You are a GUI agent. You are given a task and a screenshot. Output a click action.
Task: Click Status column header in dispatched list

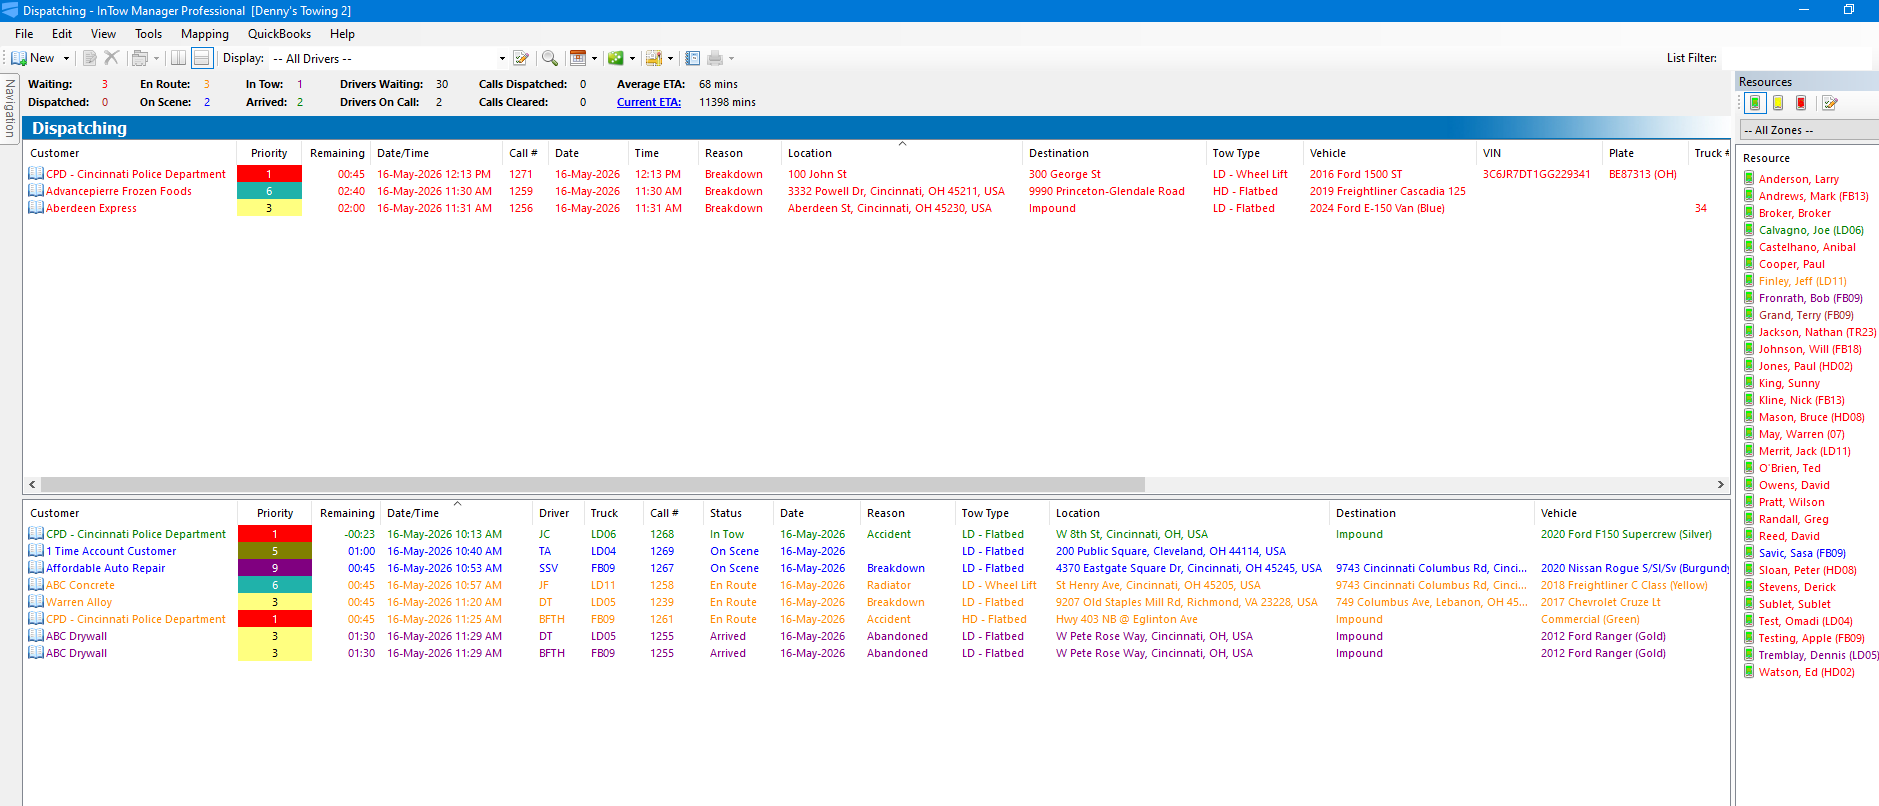(738, 513)
